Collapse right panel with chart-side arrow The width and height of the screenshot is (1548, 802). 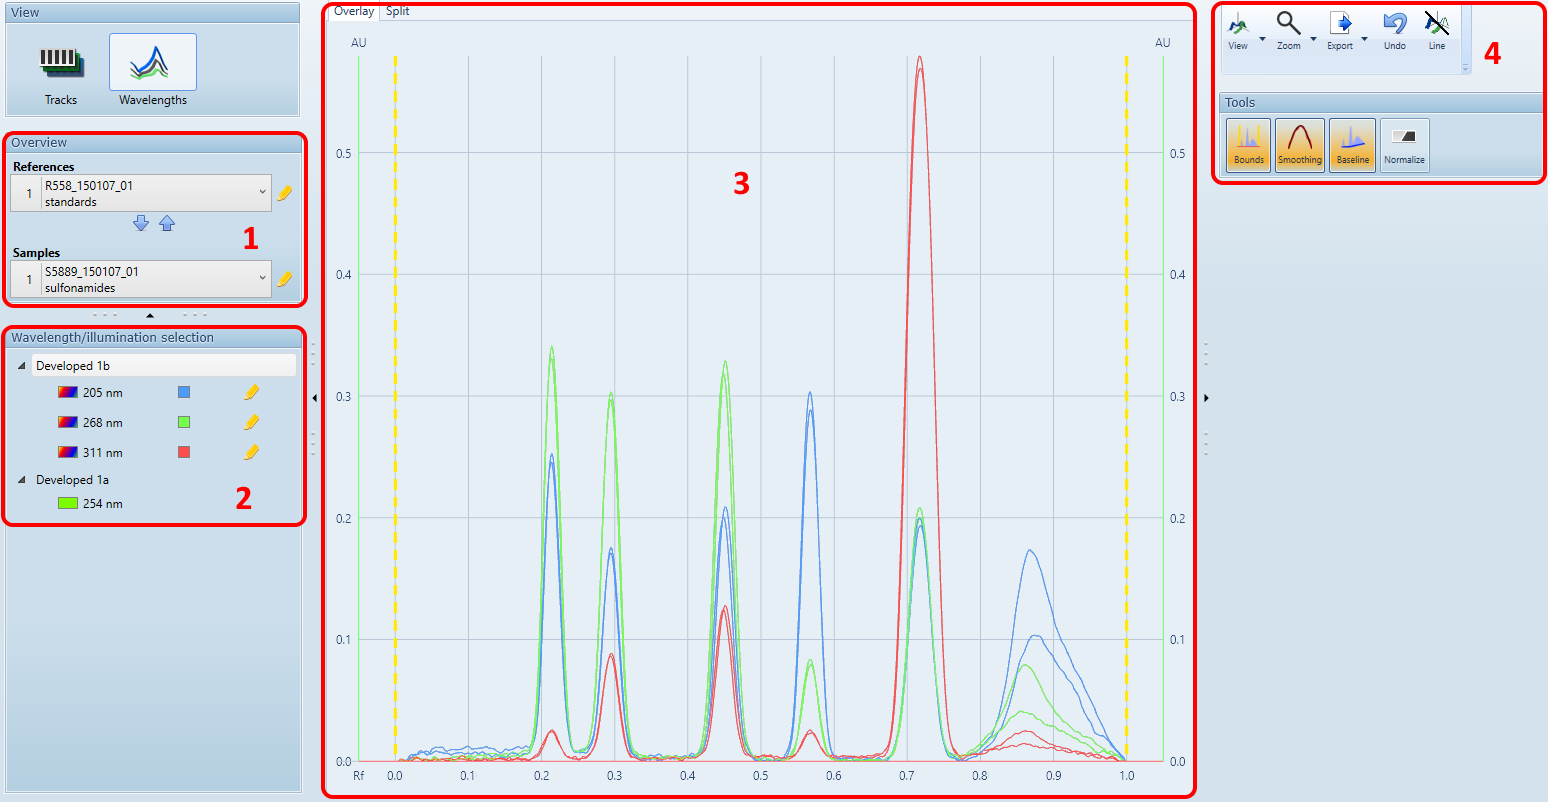pos(1206,398)
